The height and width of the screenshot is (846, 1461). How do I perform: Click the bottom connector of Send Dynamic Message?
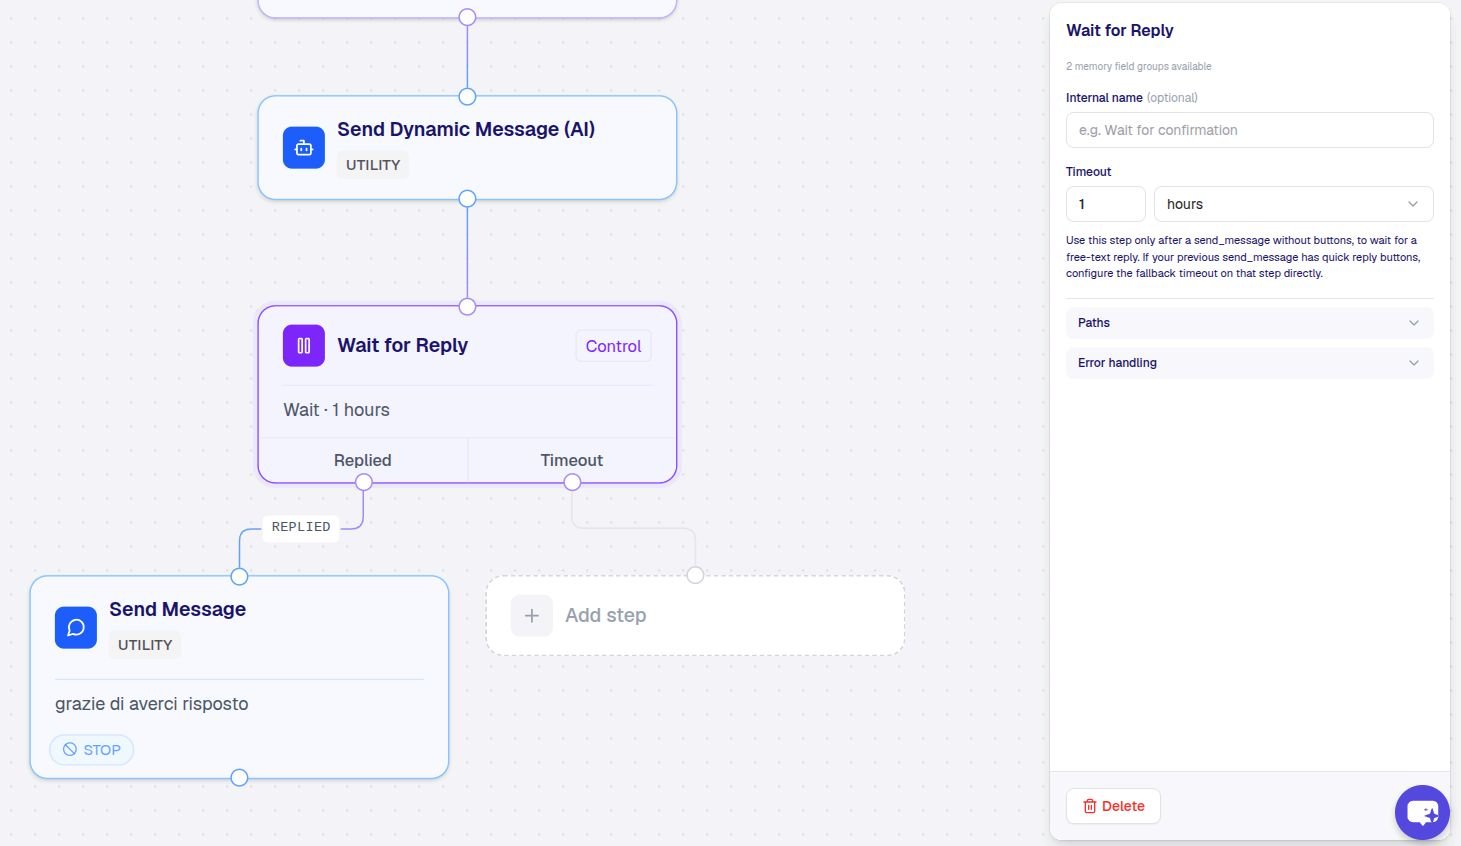pyautogui.click(x=467, y=198)
